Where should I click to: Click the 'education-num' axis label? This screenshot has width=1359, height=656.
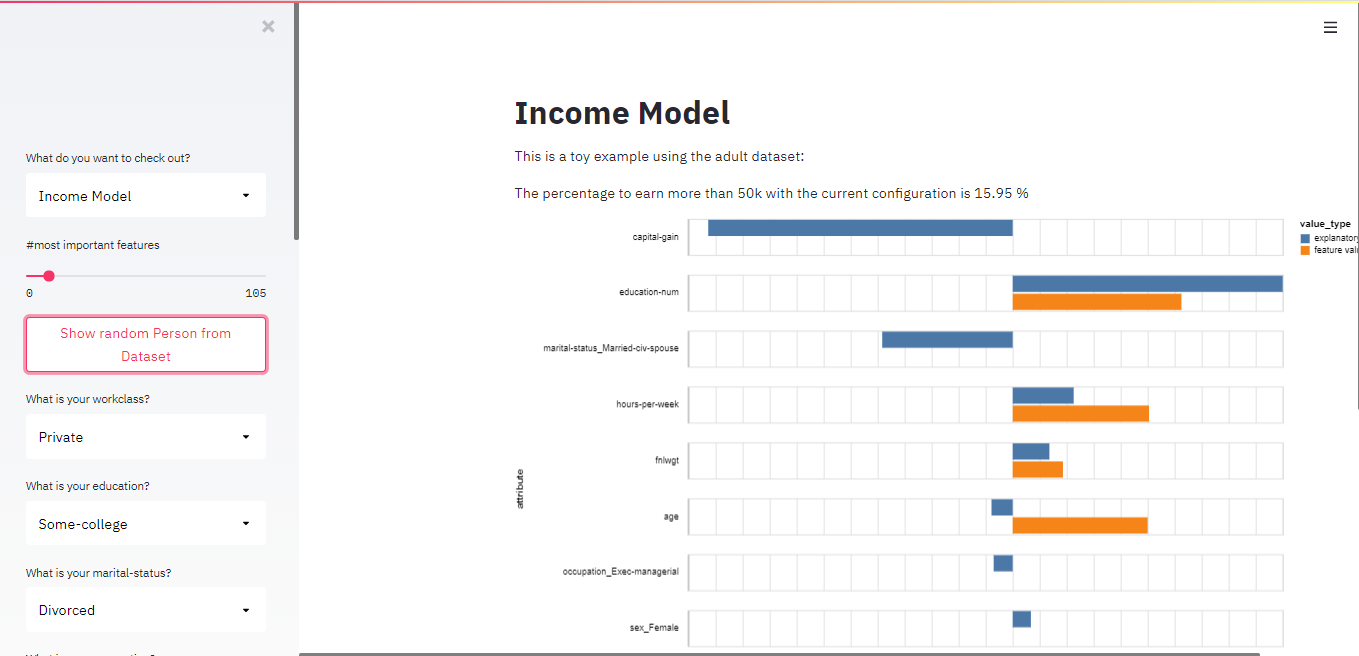(x=649, y=293)
